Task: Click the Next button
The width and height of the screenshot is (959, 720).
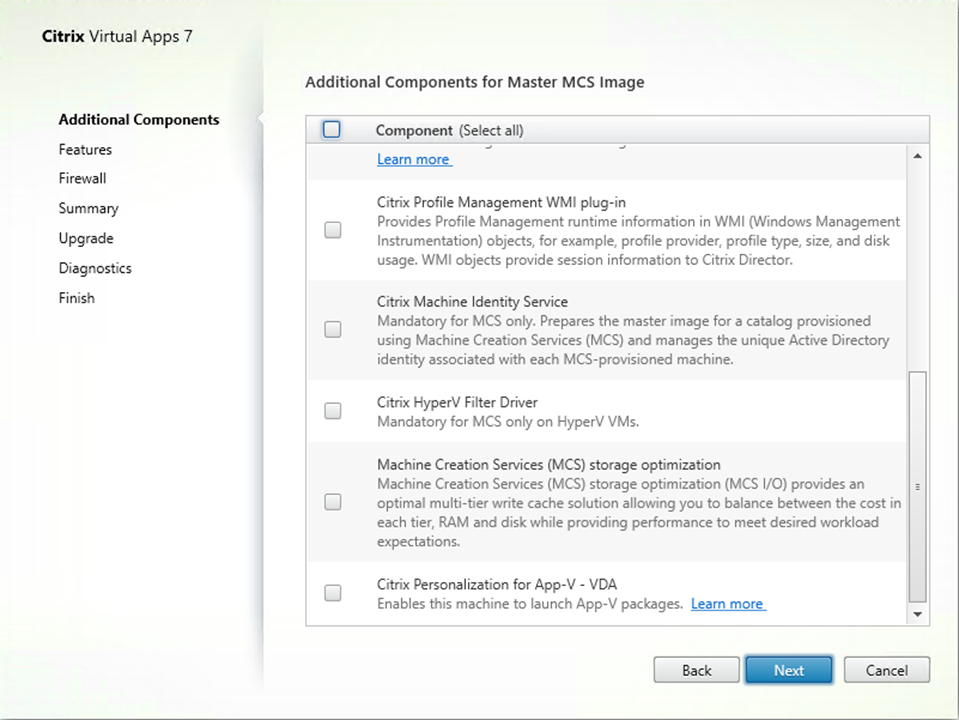Action: [x=789, y=670]
